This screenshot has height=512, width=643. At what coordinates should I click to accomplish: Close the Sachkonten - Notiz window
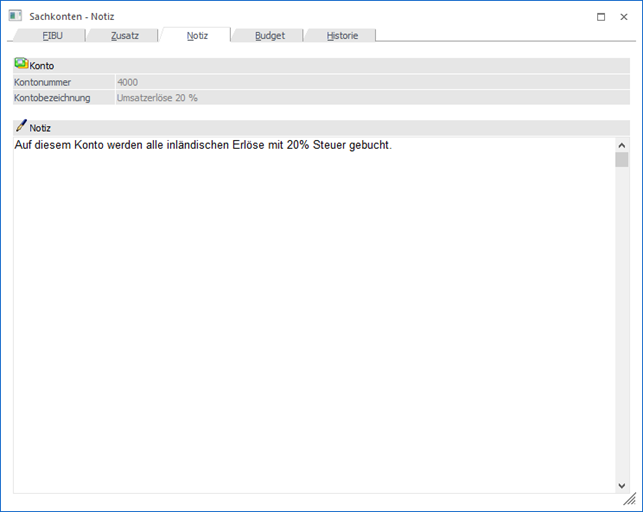coord(627,17)
